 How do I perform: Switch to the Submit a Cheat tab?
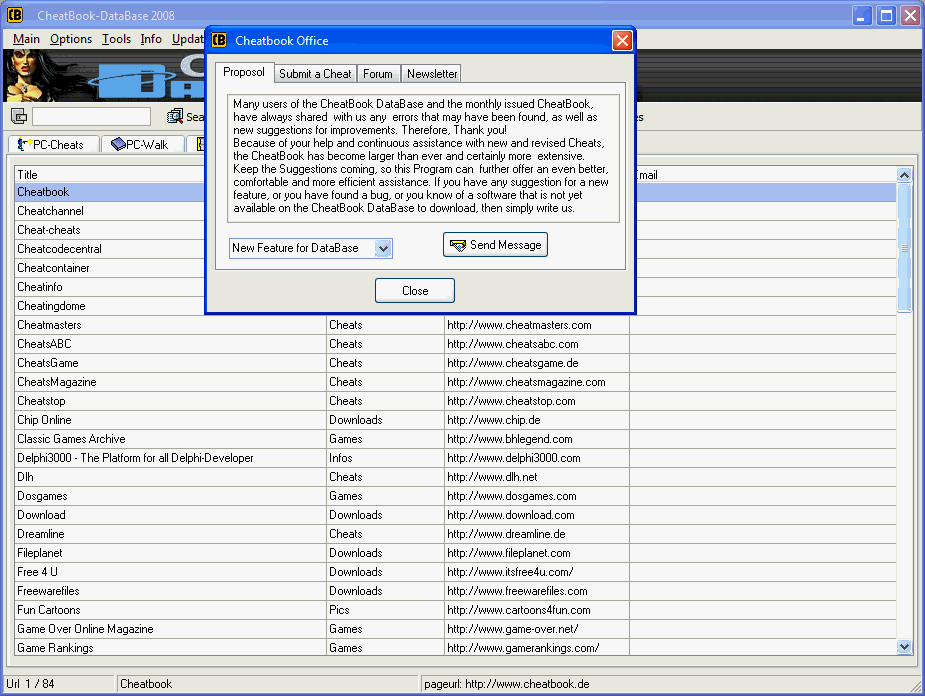point(315,74)
